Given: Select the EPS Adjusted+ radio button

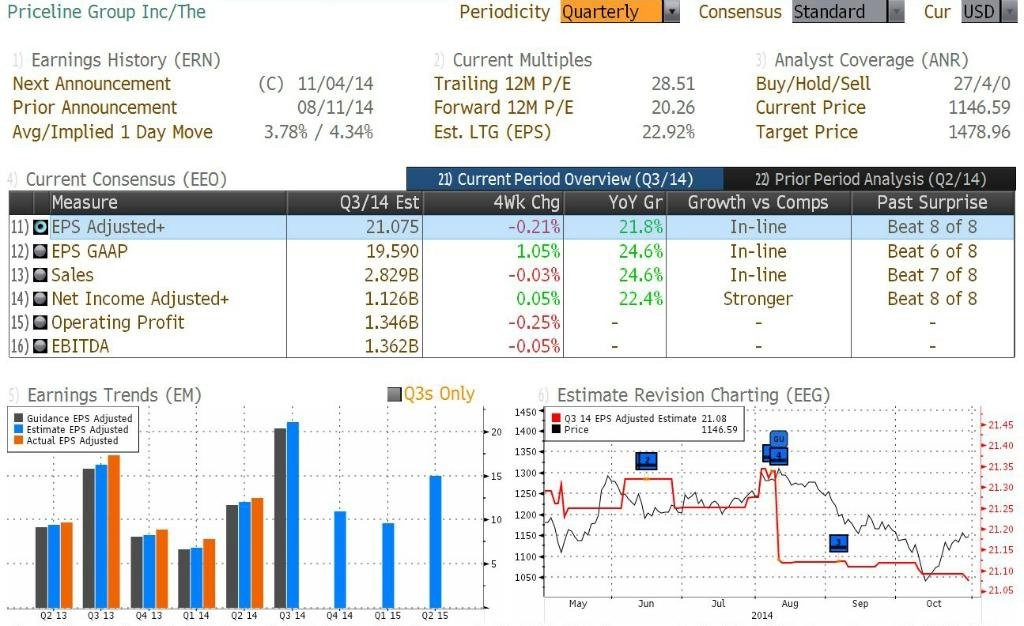Looking at the screenshot, I should coord(40,227).
